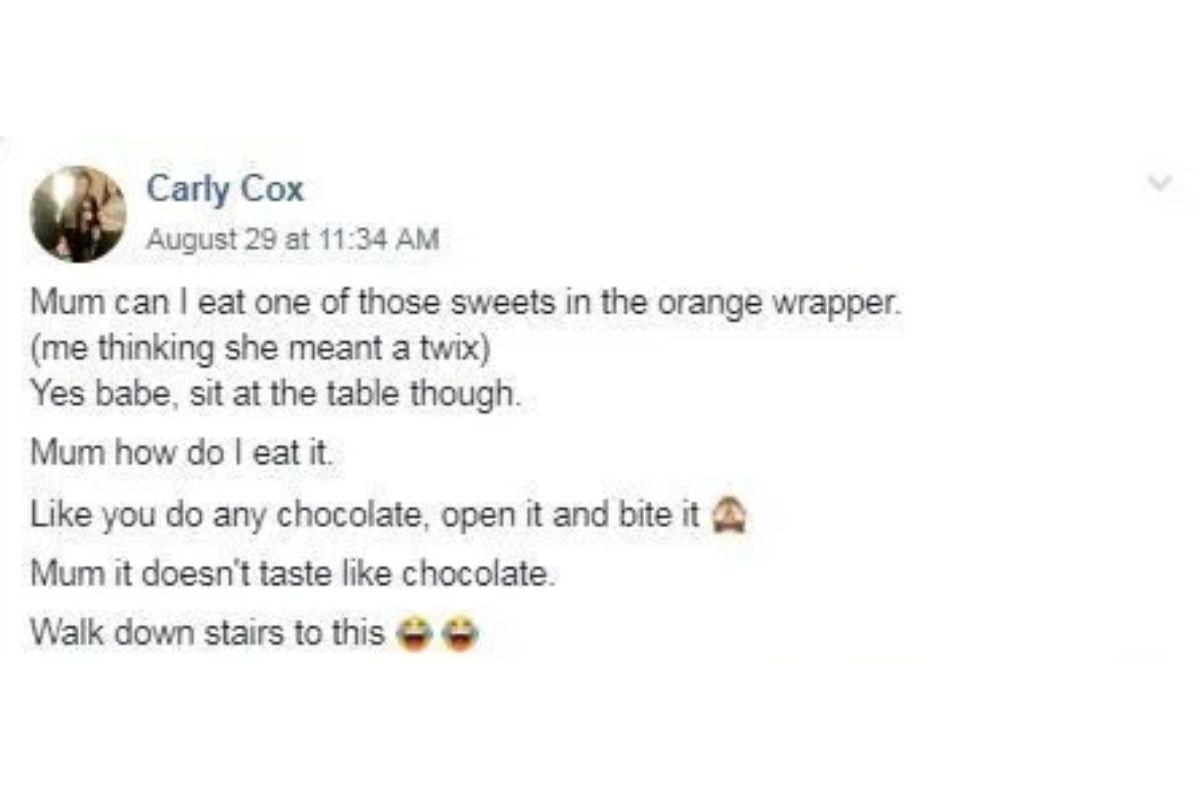The width and height of the screenshot is (1200, 800).
Task: Click the "Yes babe, sit at the table" line
Action: [x=276, y=395]
